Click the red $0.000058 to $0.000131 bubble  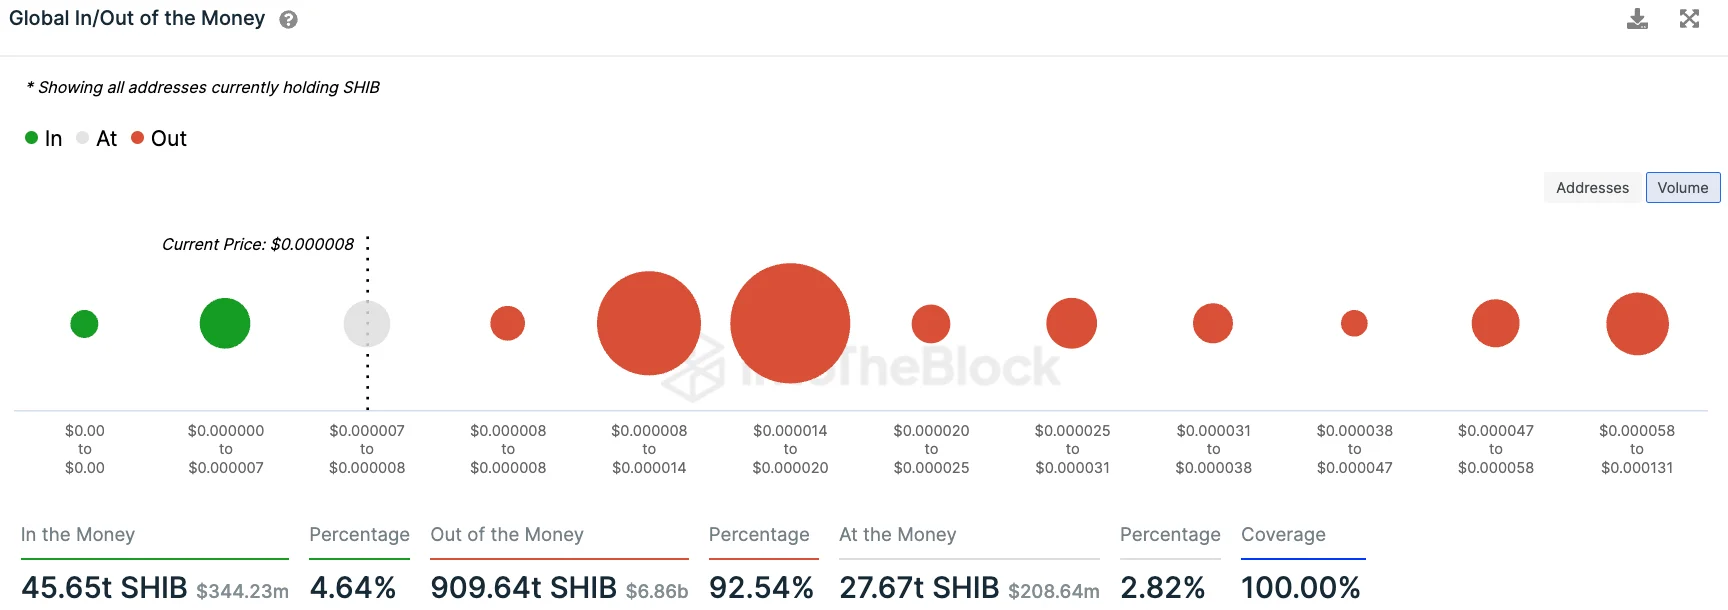coord(1637,323)
